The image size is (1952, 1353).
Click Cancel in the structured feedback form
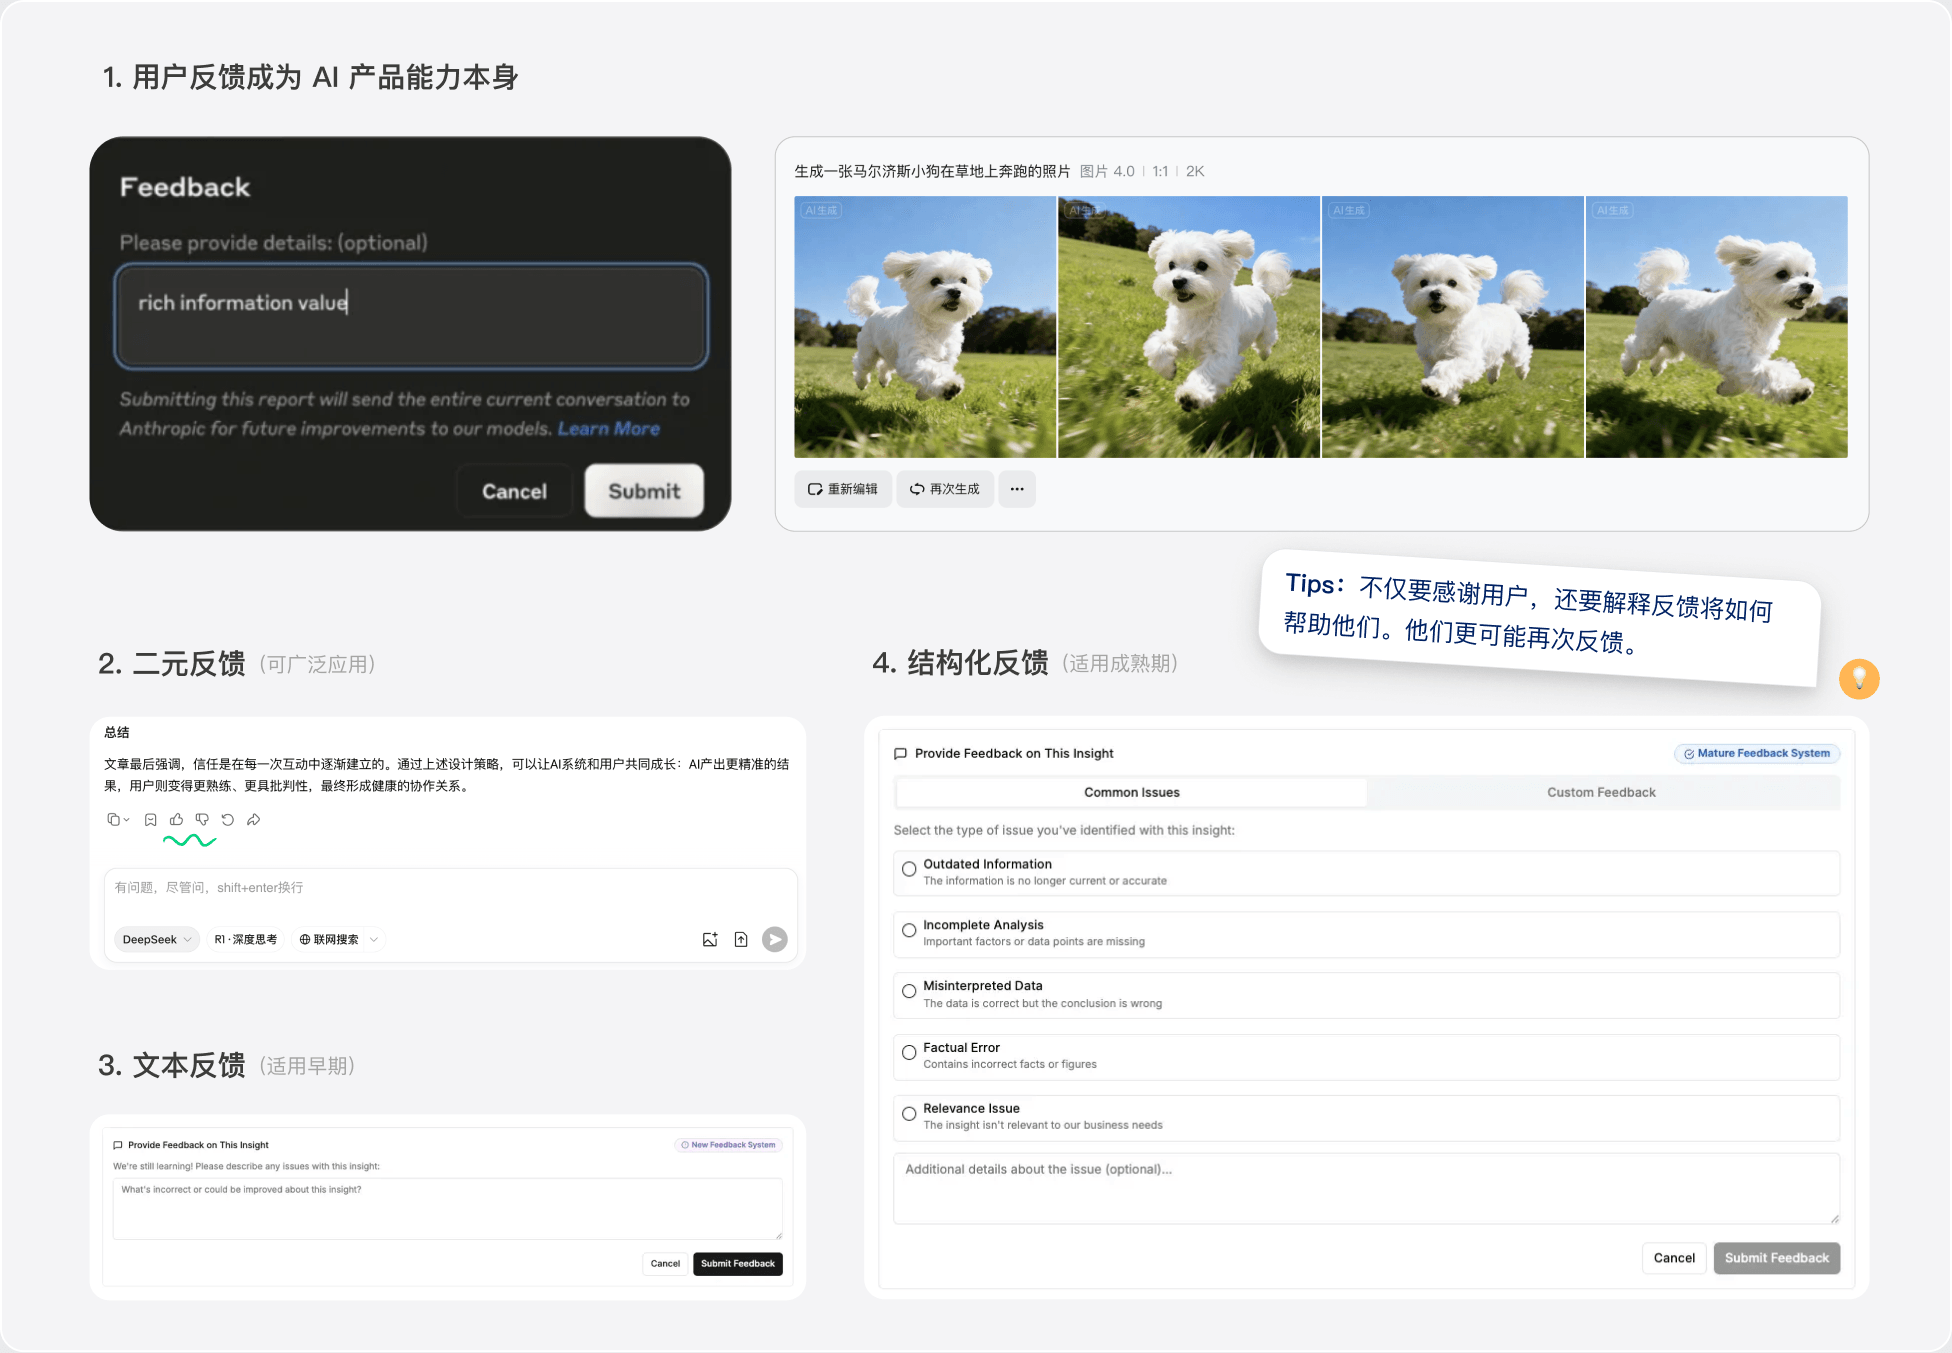point(1674,1259)
